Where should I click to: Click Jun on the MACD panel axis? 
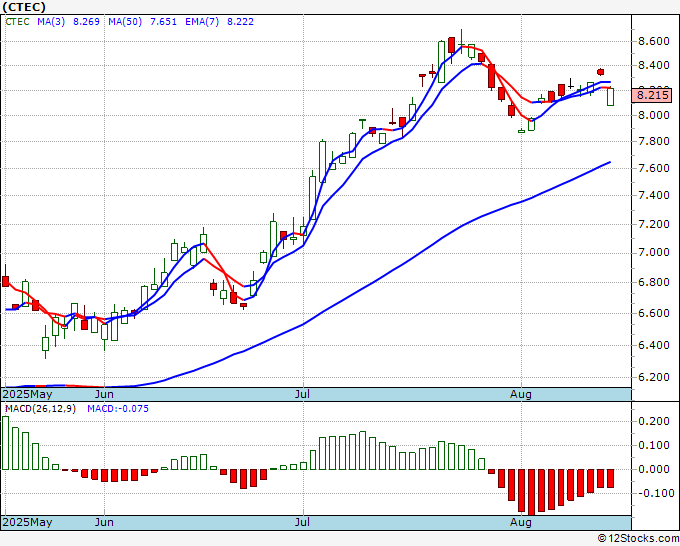point(104,522)
